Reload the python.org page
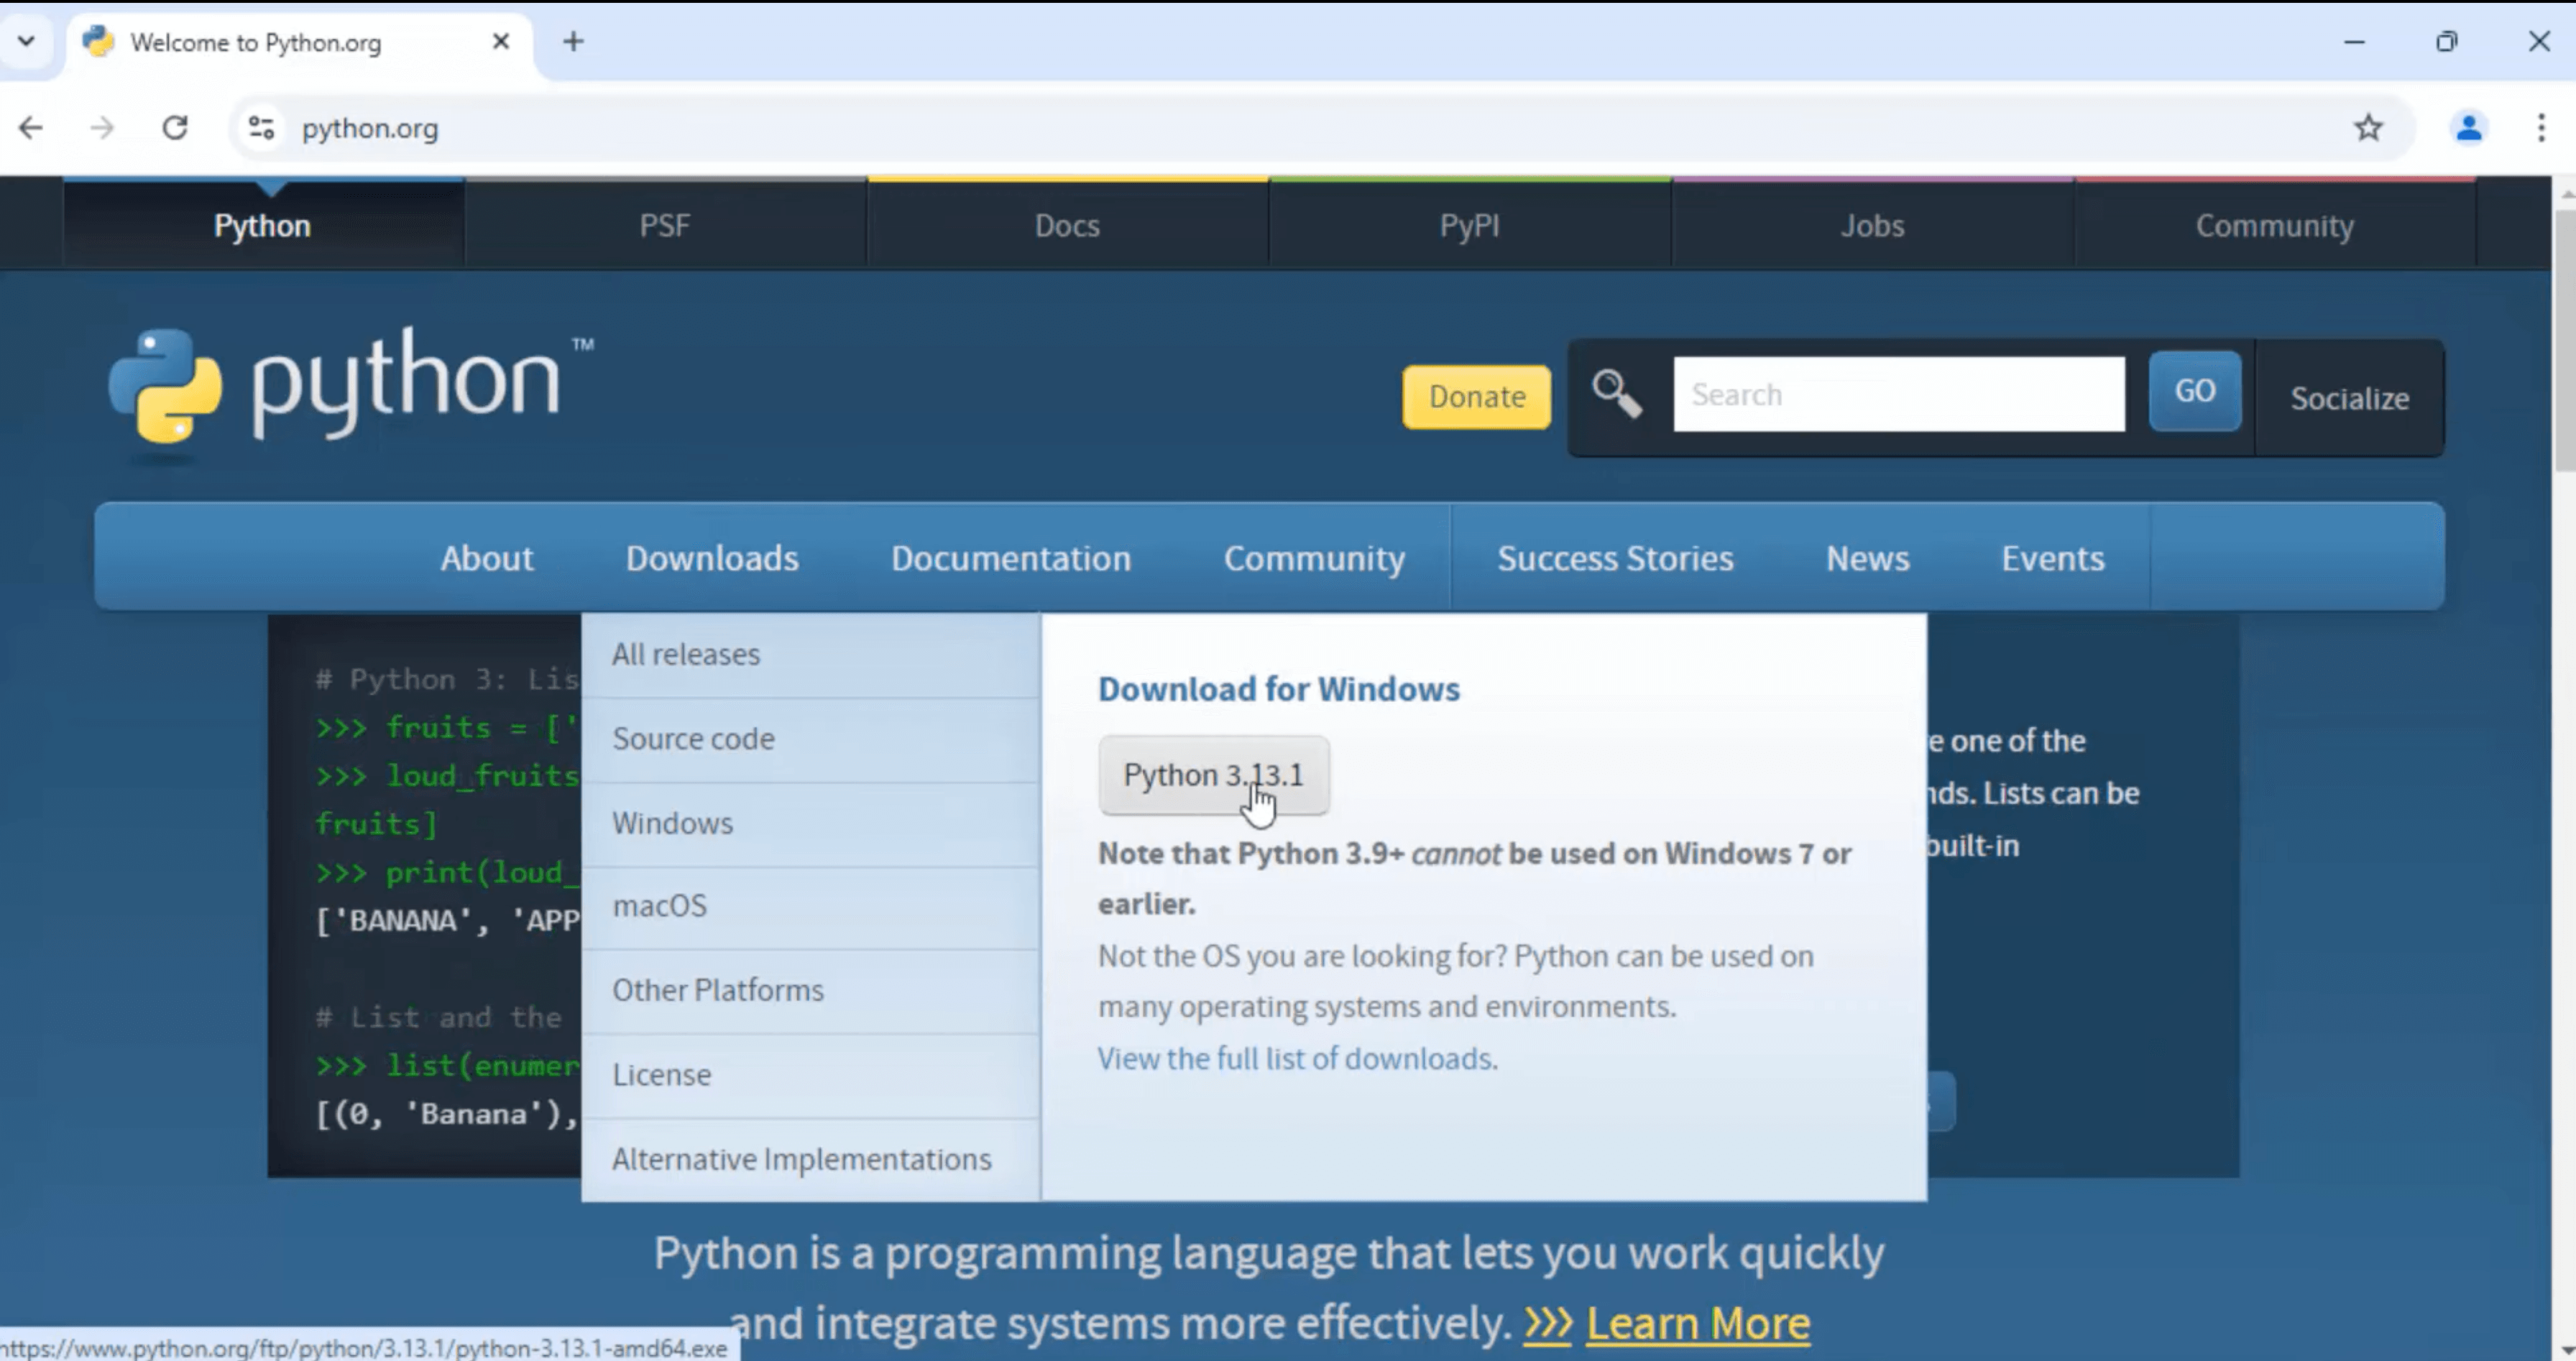 (x=175, y=128)
